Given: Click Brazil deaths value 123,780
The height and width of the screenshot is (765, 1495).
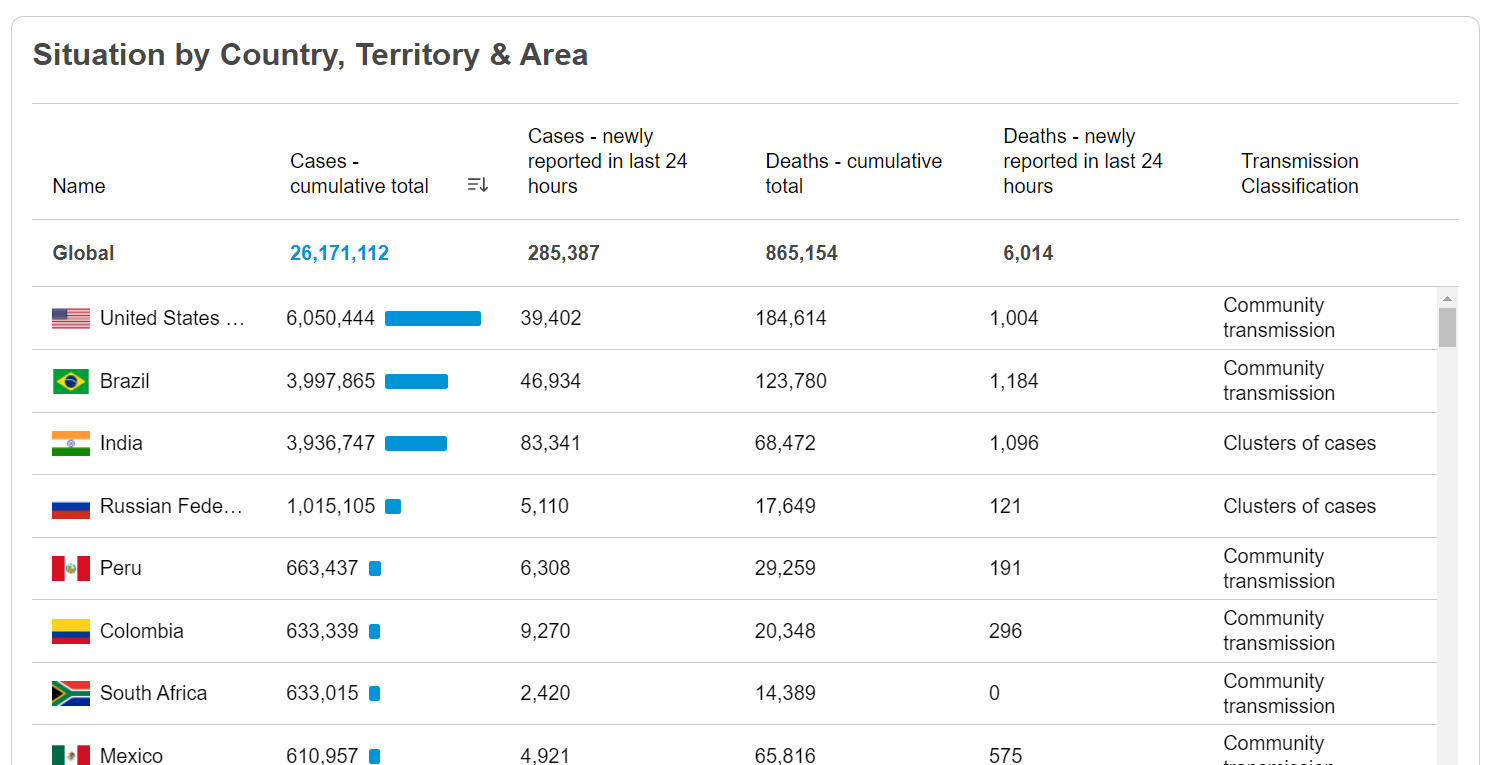Looking at the screenshot, I should (791, 381).
